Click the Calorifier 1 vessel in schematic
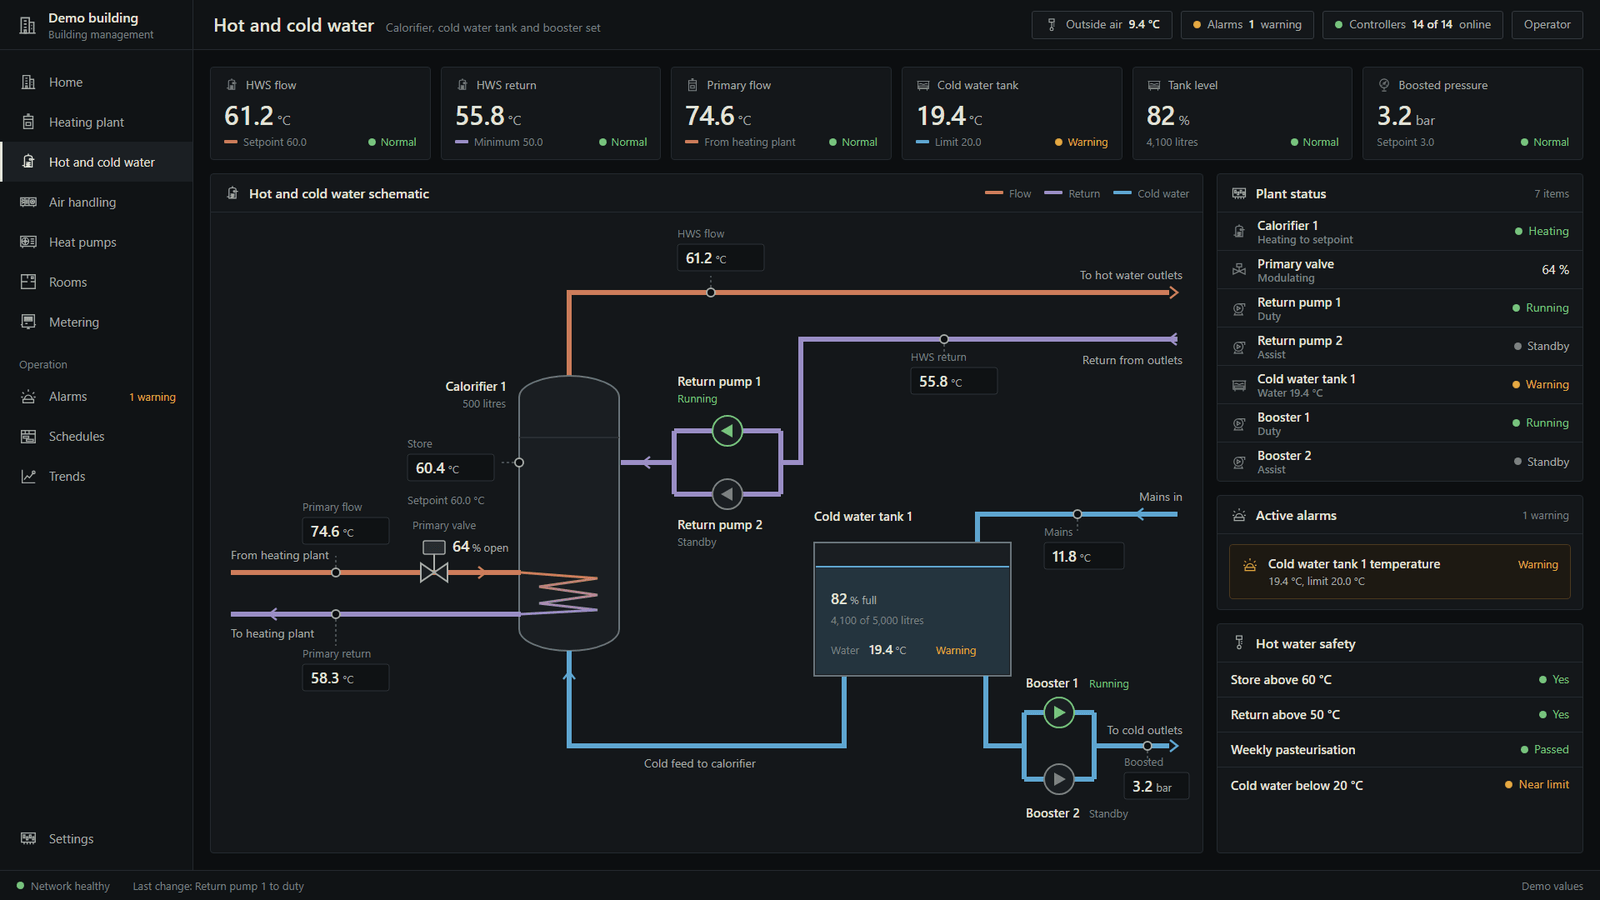The height and width of the screenshot is (900, 1600). click(x=569, y=513)
